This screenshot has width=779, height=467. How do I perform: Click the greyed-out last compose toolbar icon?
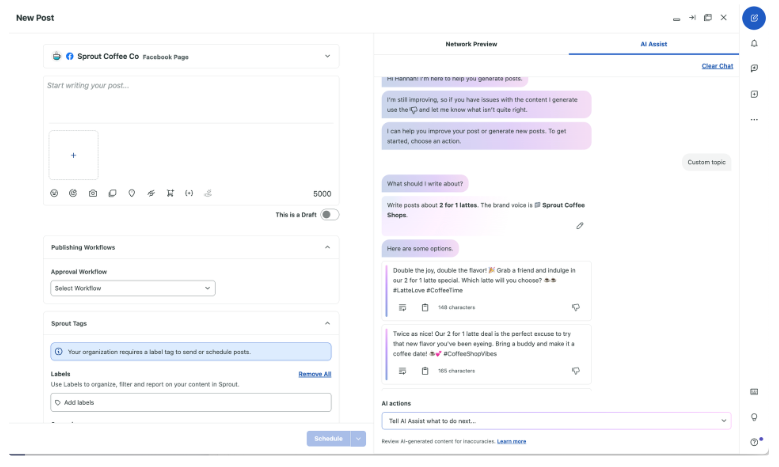pos(208,193)
